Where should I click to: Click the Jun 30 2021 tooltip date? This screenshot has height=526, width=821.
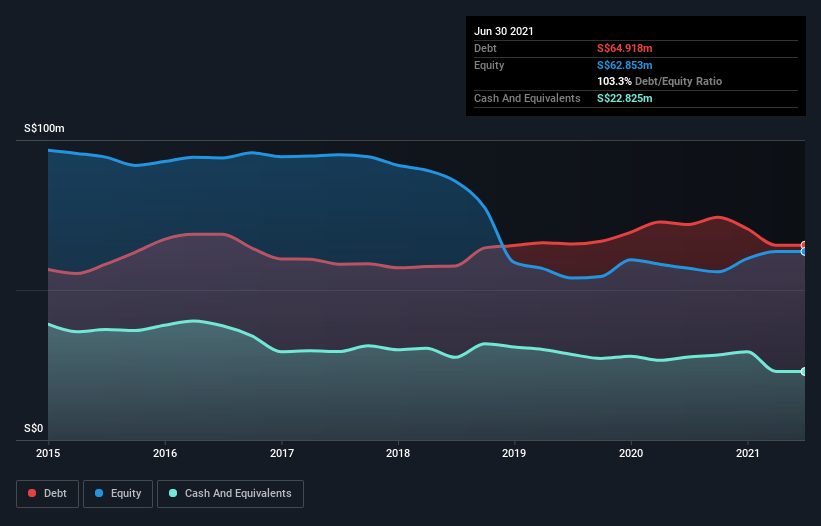(504, 31)
